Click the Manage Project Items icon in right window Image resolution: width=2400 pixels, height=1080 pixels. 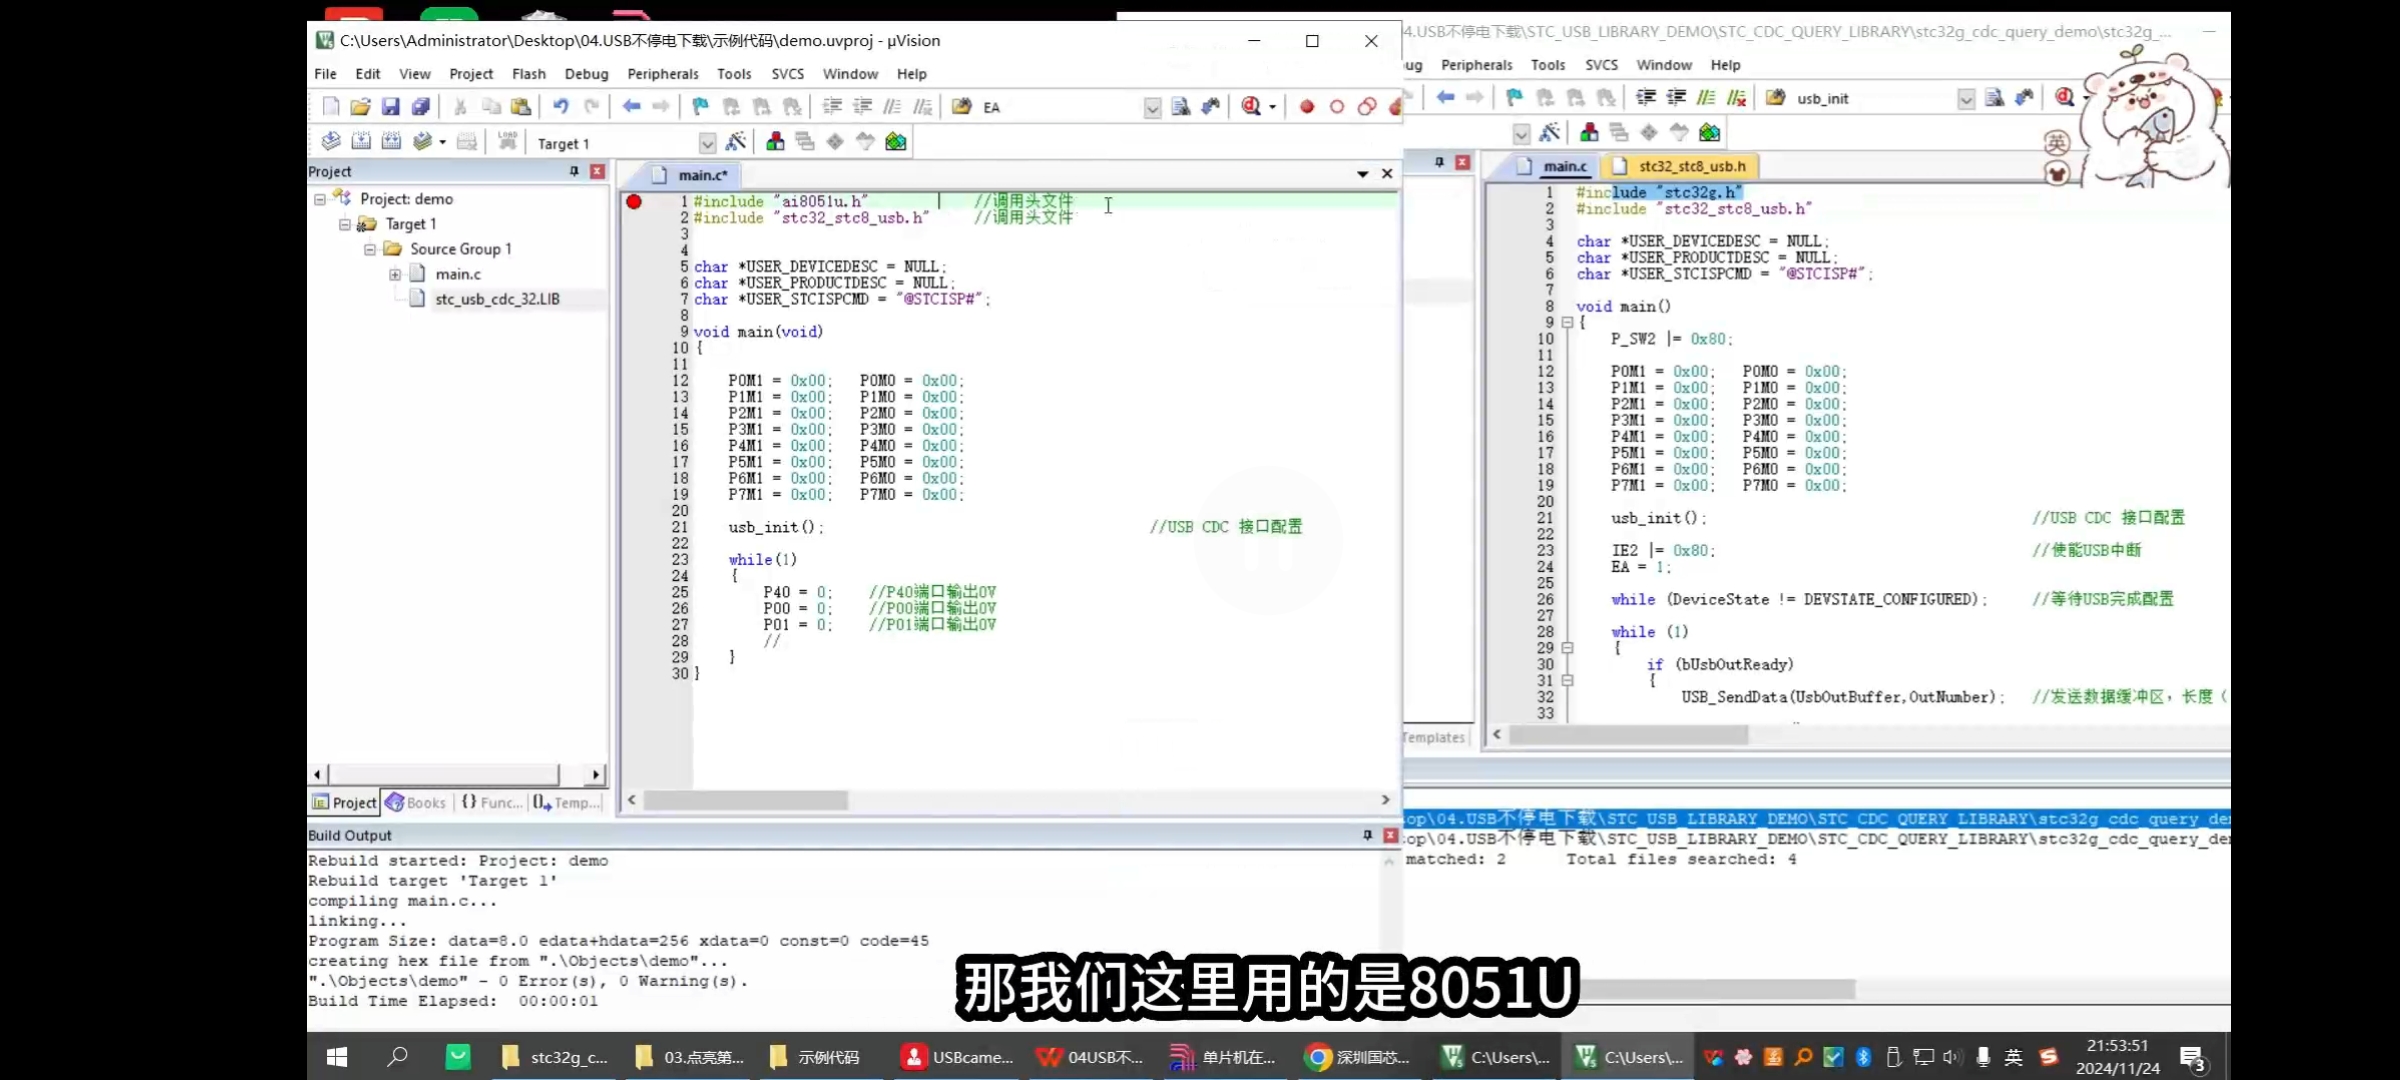click(x=1589, y=132)
